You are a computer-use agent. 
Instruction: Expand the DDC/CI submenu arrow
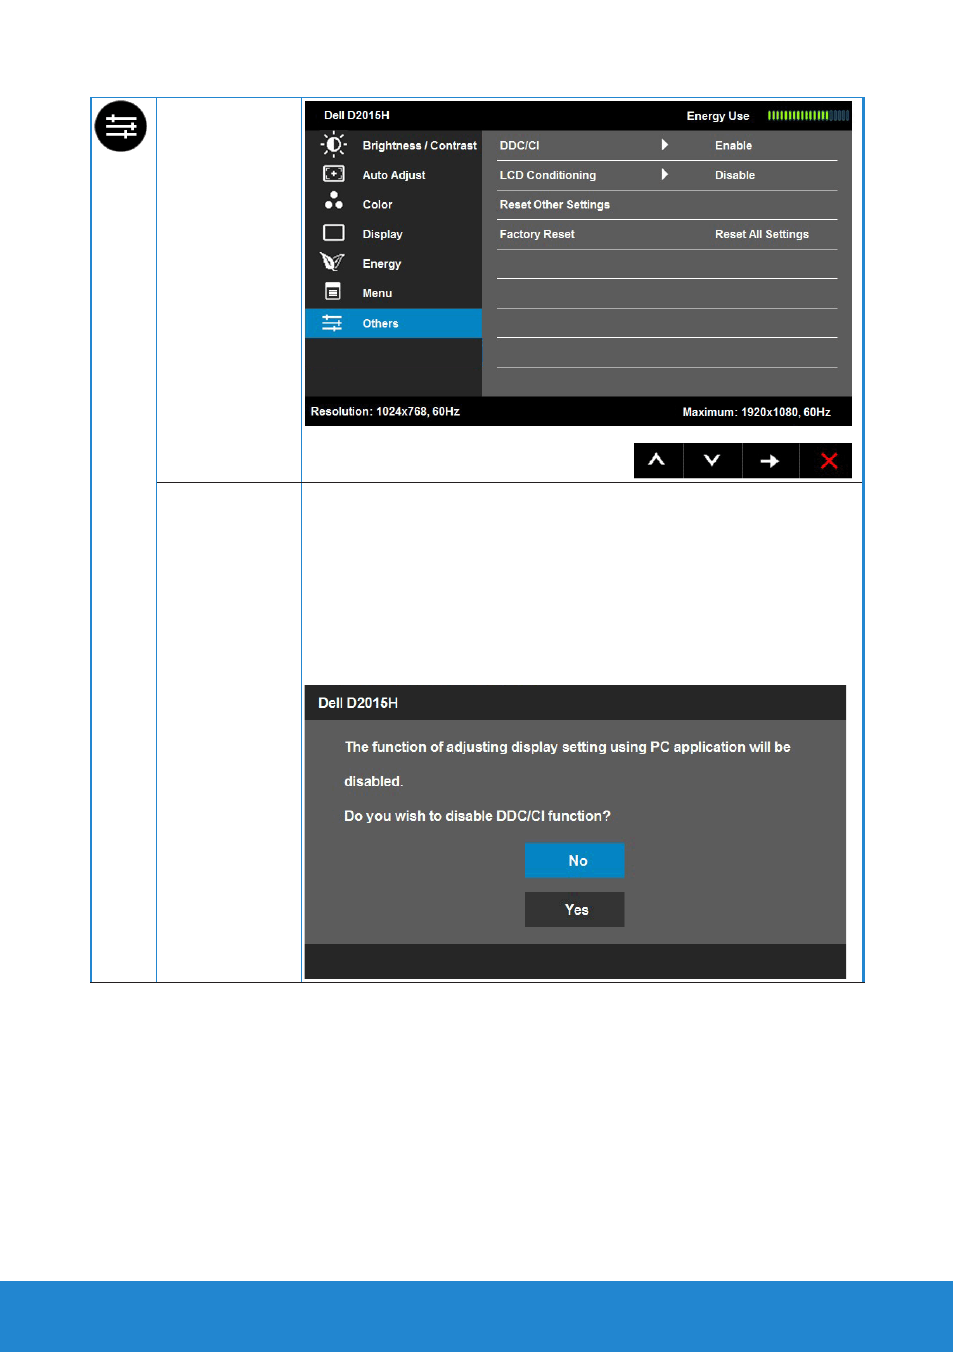click(665, 145)
